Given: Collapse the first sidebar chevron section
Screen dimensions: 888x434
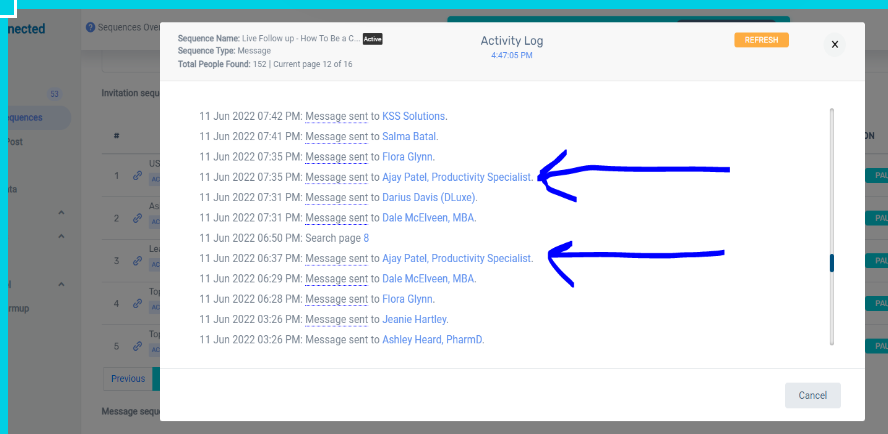Looking at the screenshot, I should click(61, 213).
